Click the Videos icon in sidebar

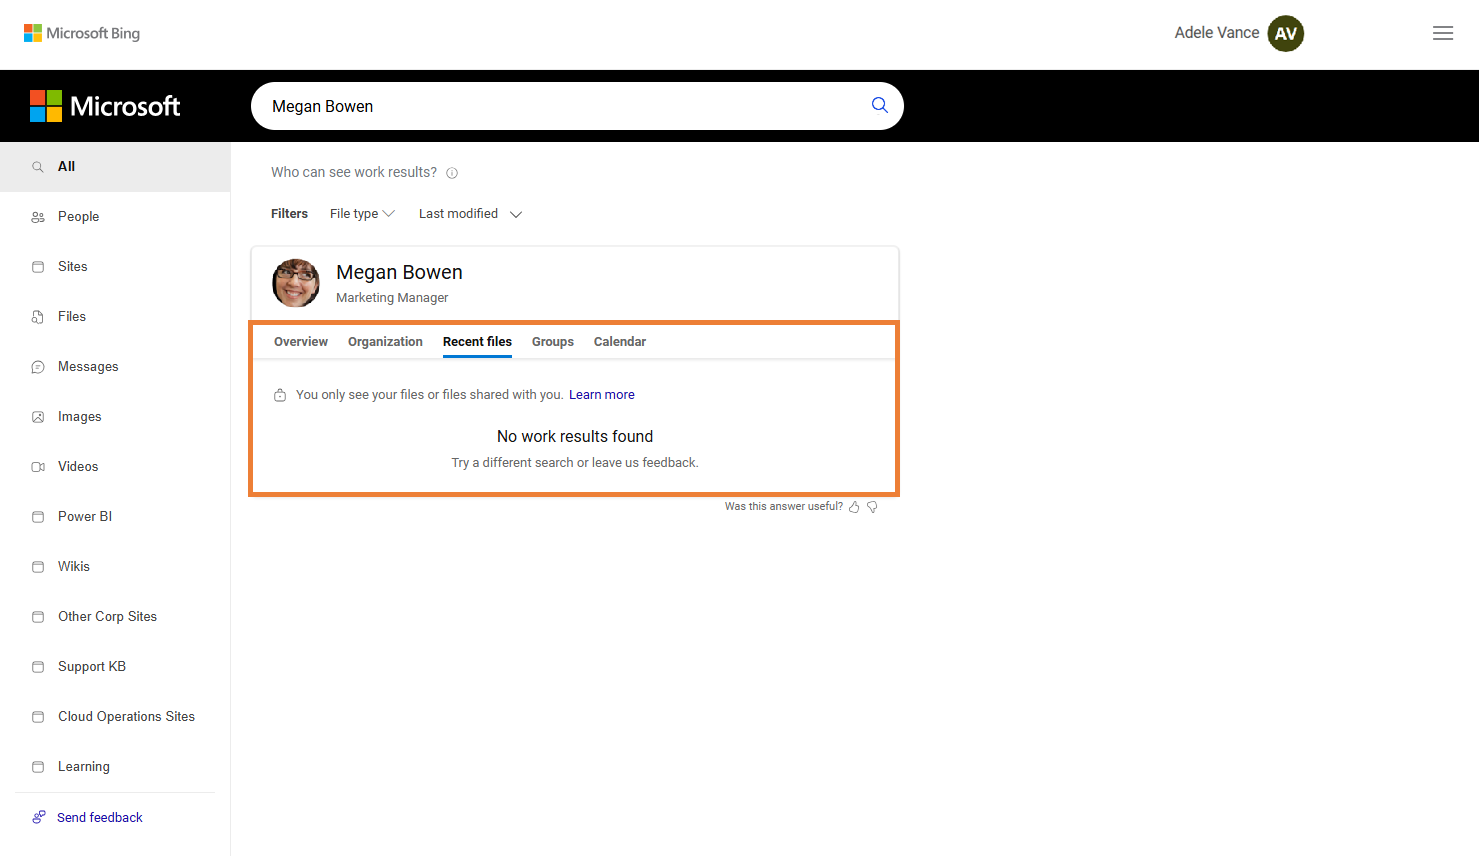pos(38,467)
